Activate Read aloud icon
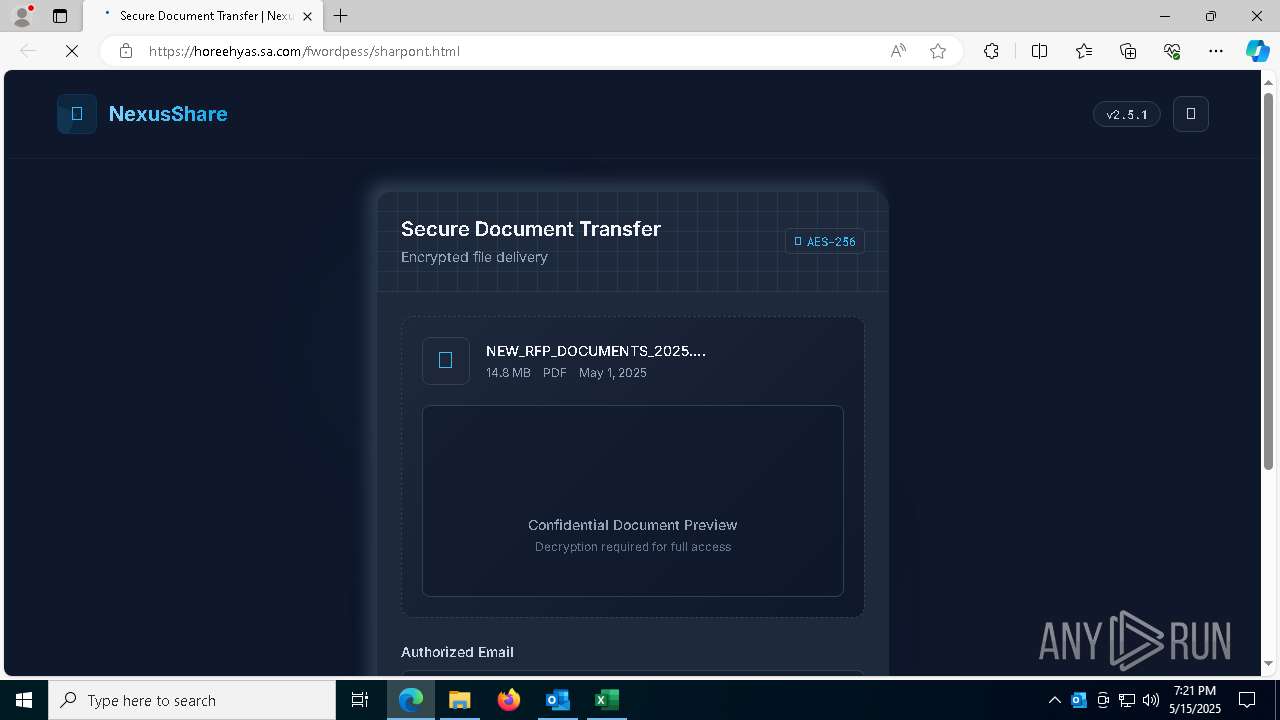Viewport: 1280px width, 720px height. tap(898, 51)
